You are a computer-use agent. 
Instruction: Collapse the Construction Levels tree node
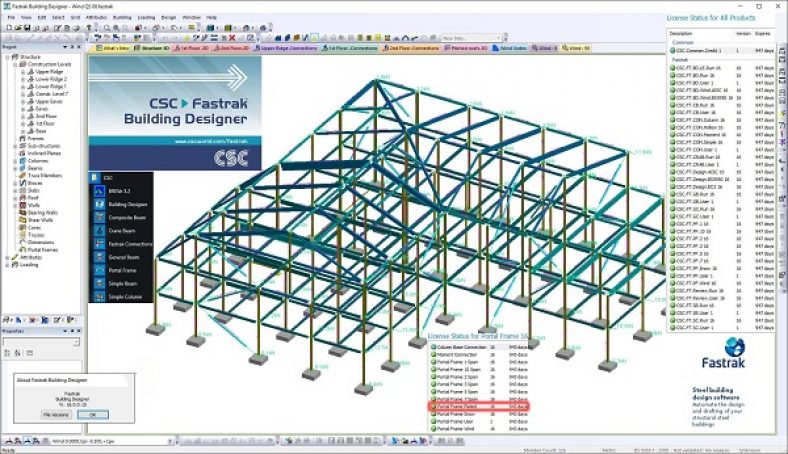pos(15,64)
